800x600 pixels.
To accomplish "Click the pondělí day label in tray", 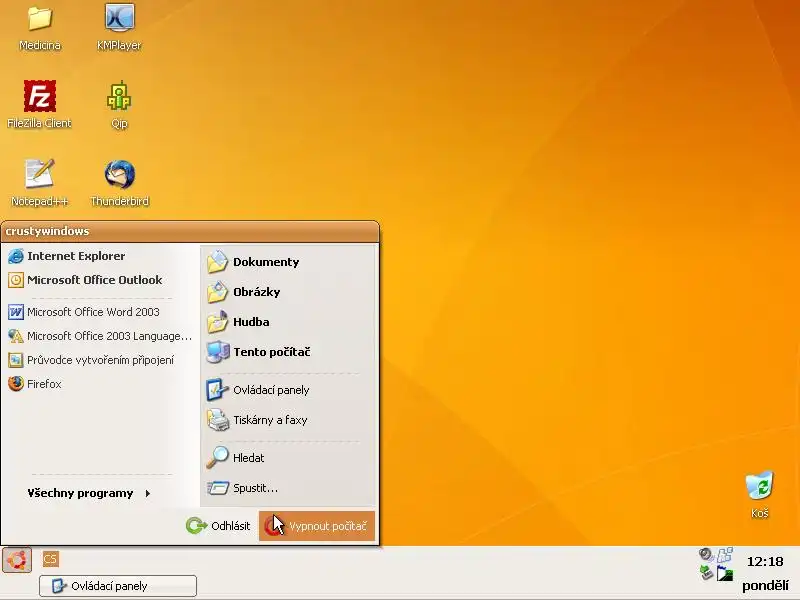I will [765, 585].
